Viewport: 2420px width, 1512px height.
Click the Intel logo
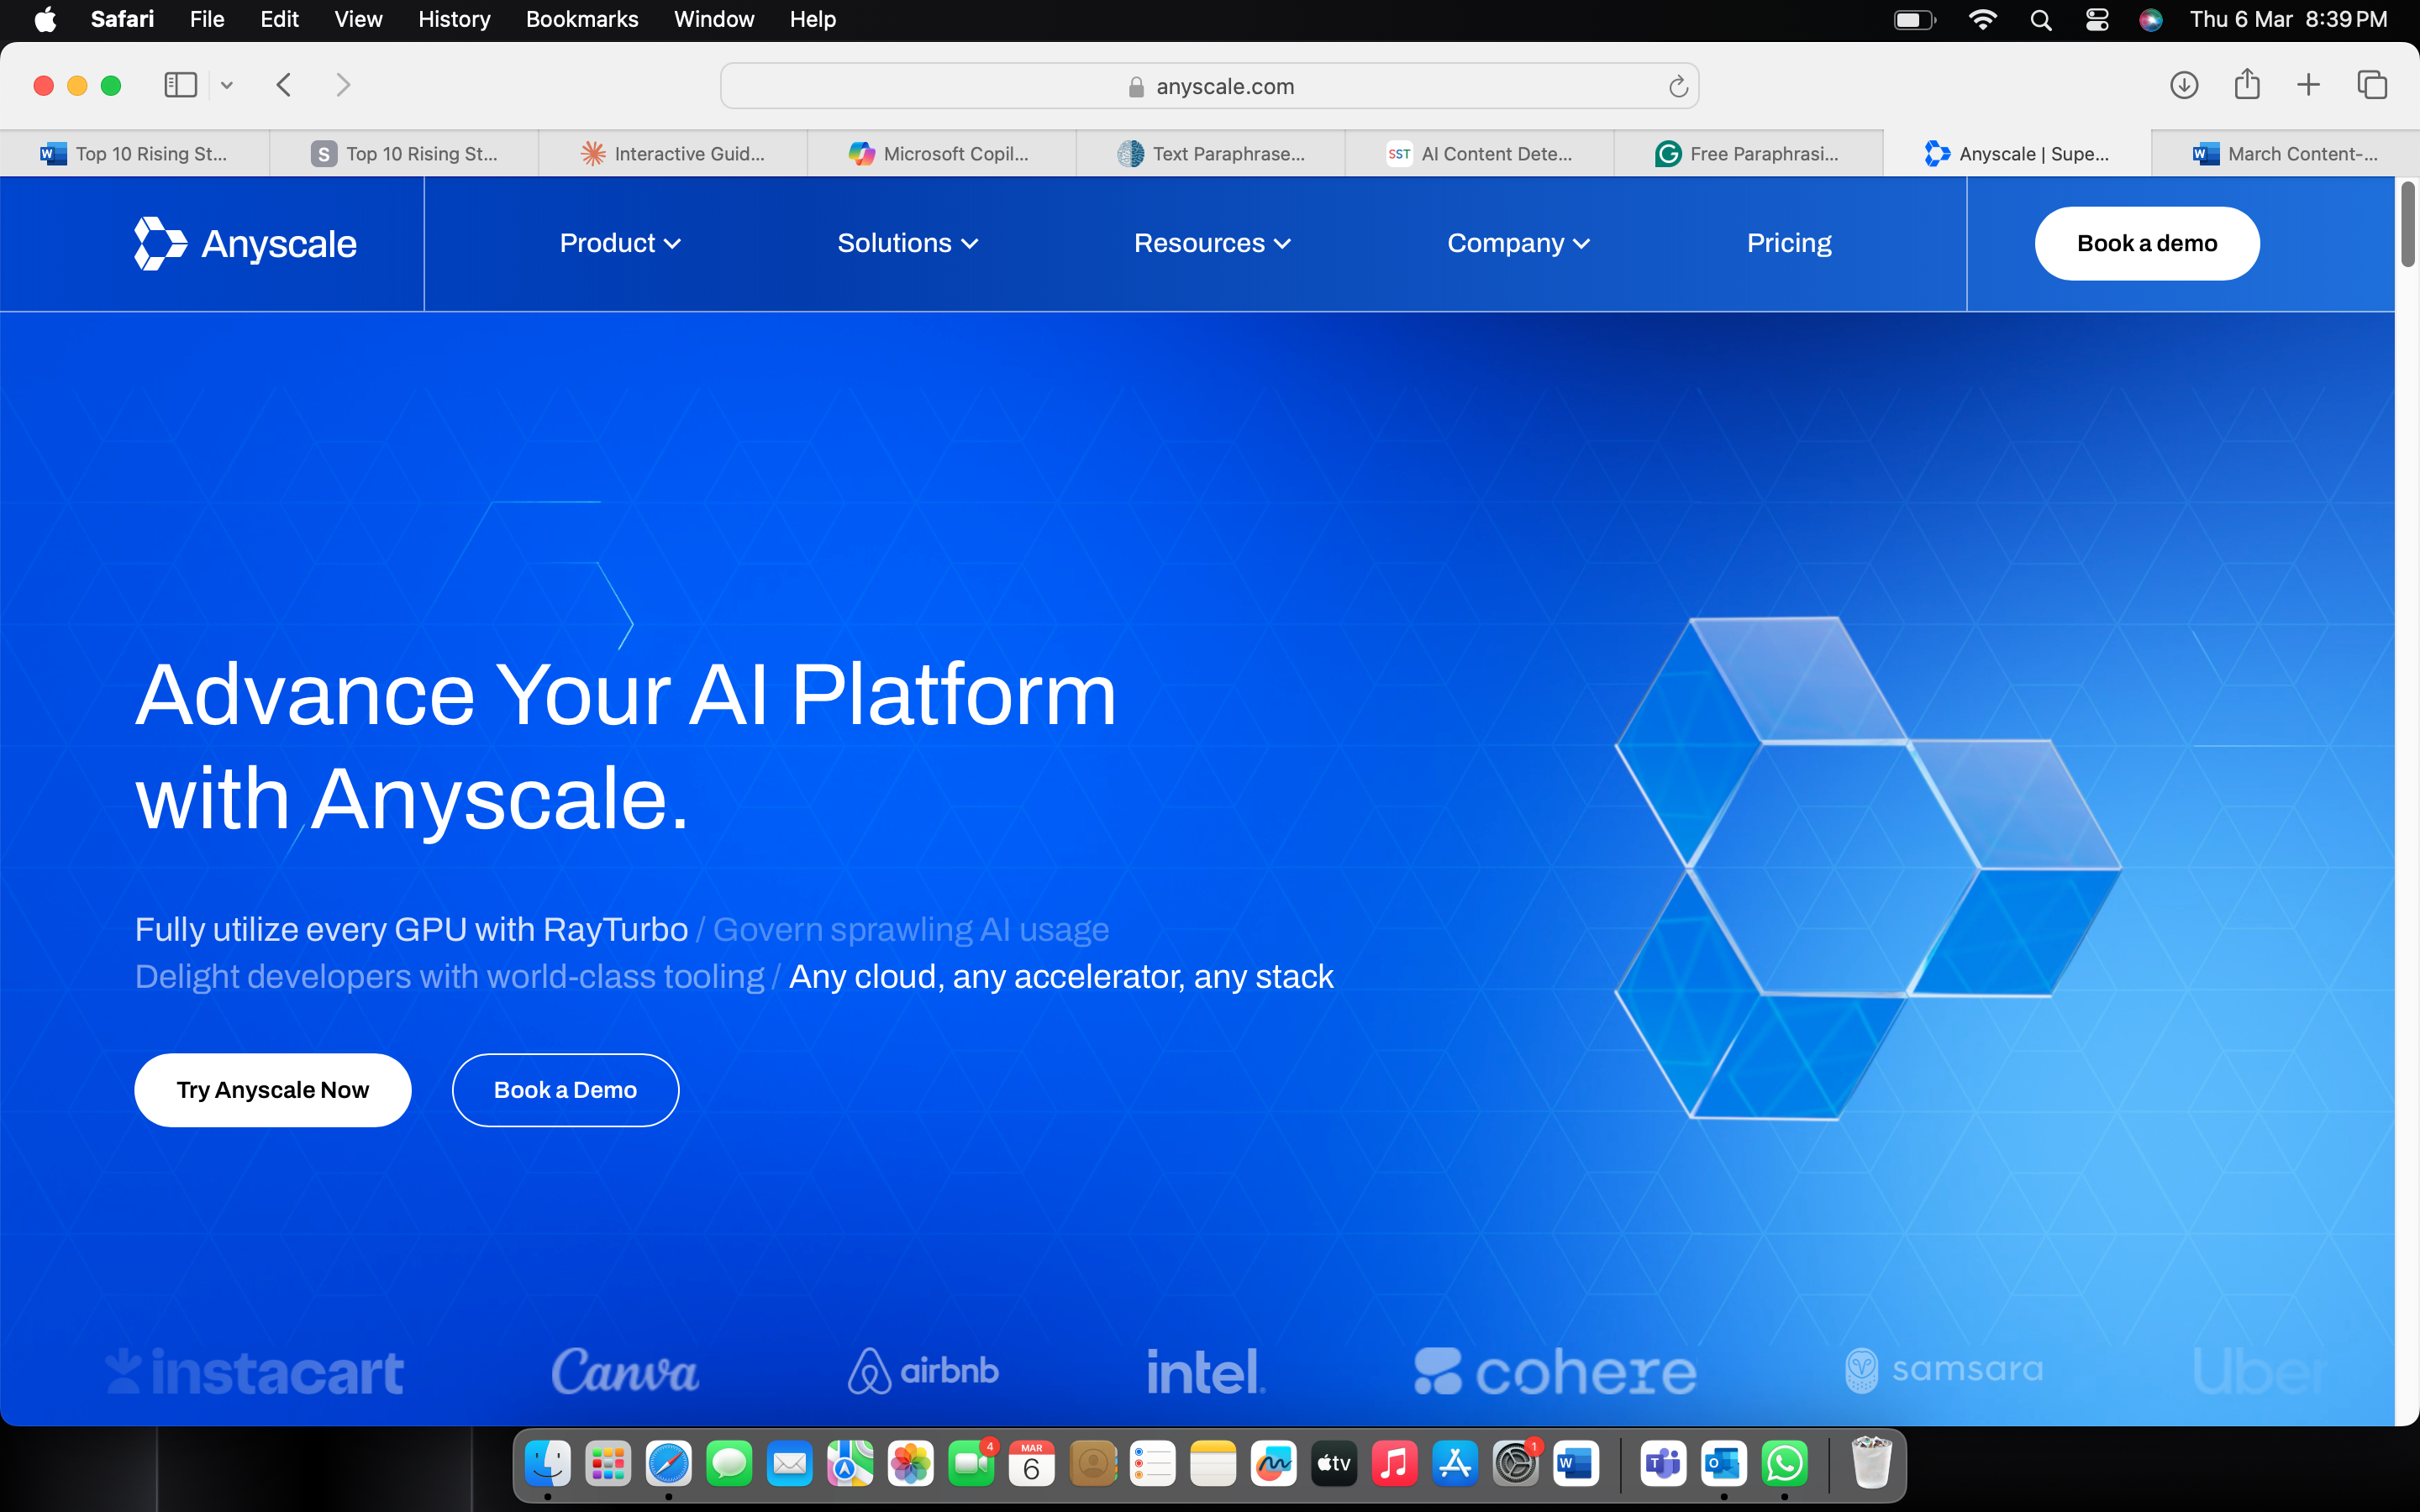pyautogui.click(x=1206, y=1371)
